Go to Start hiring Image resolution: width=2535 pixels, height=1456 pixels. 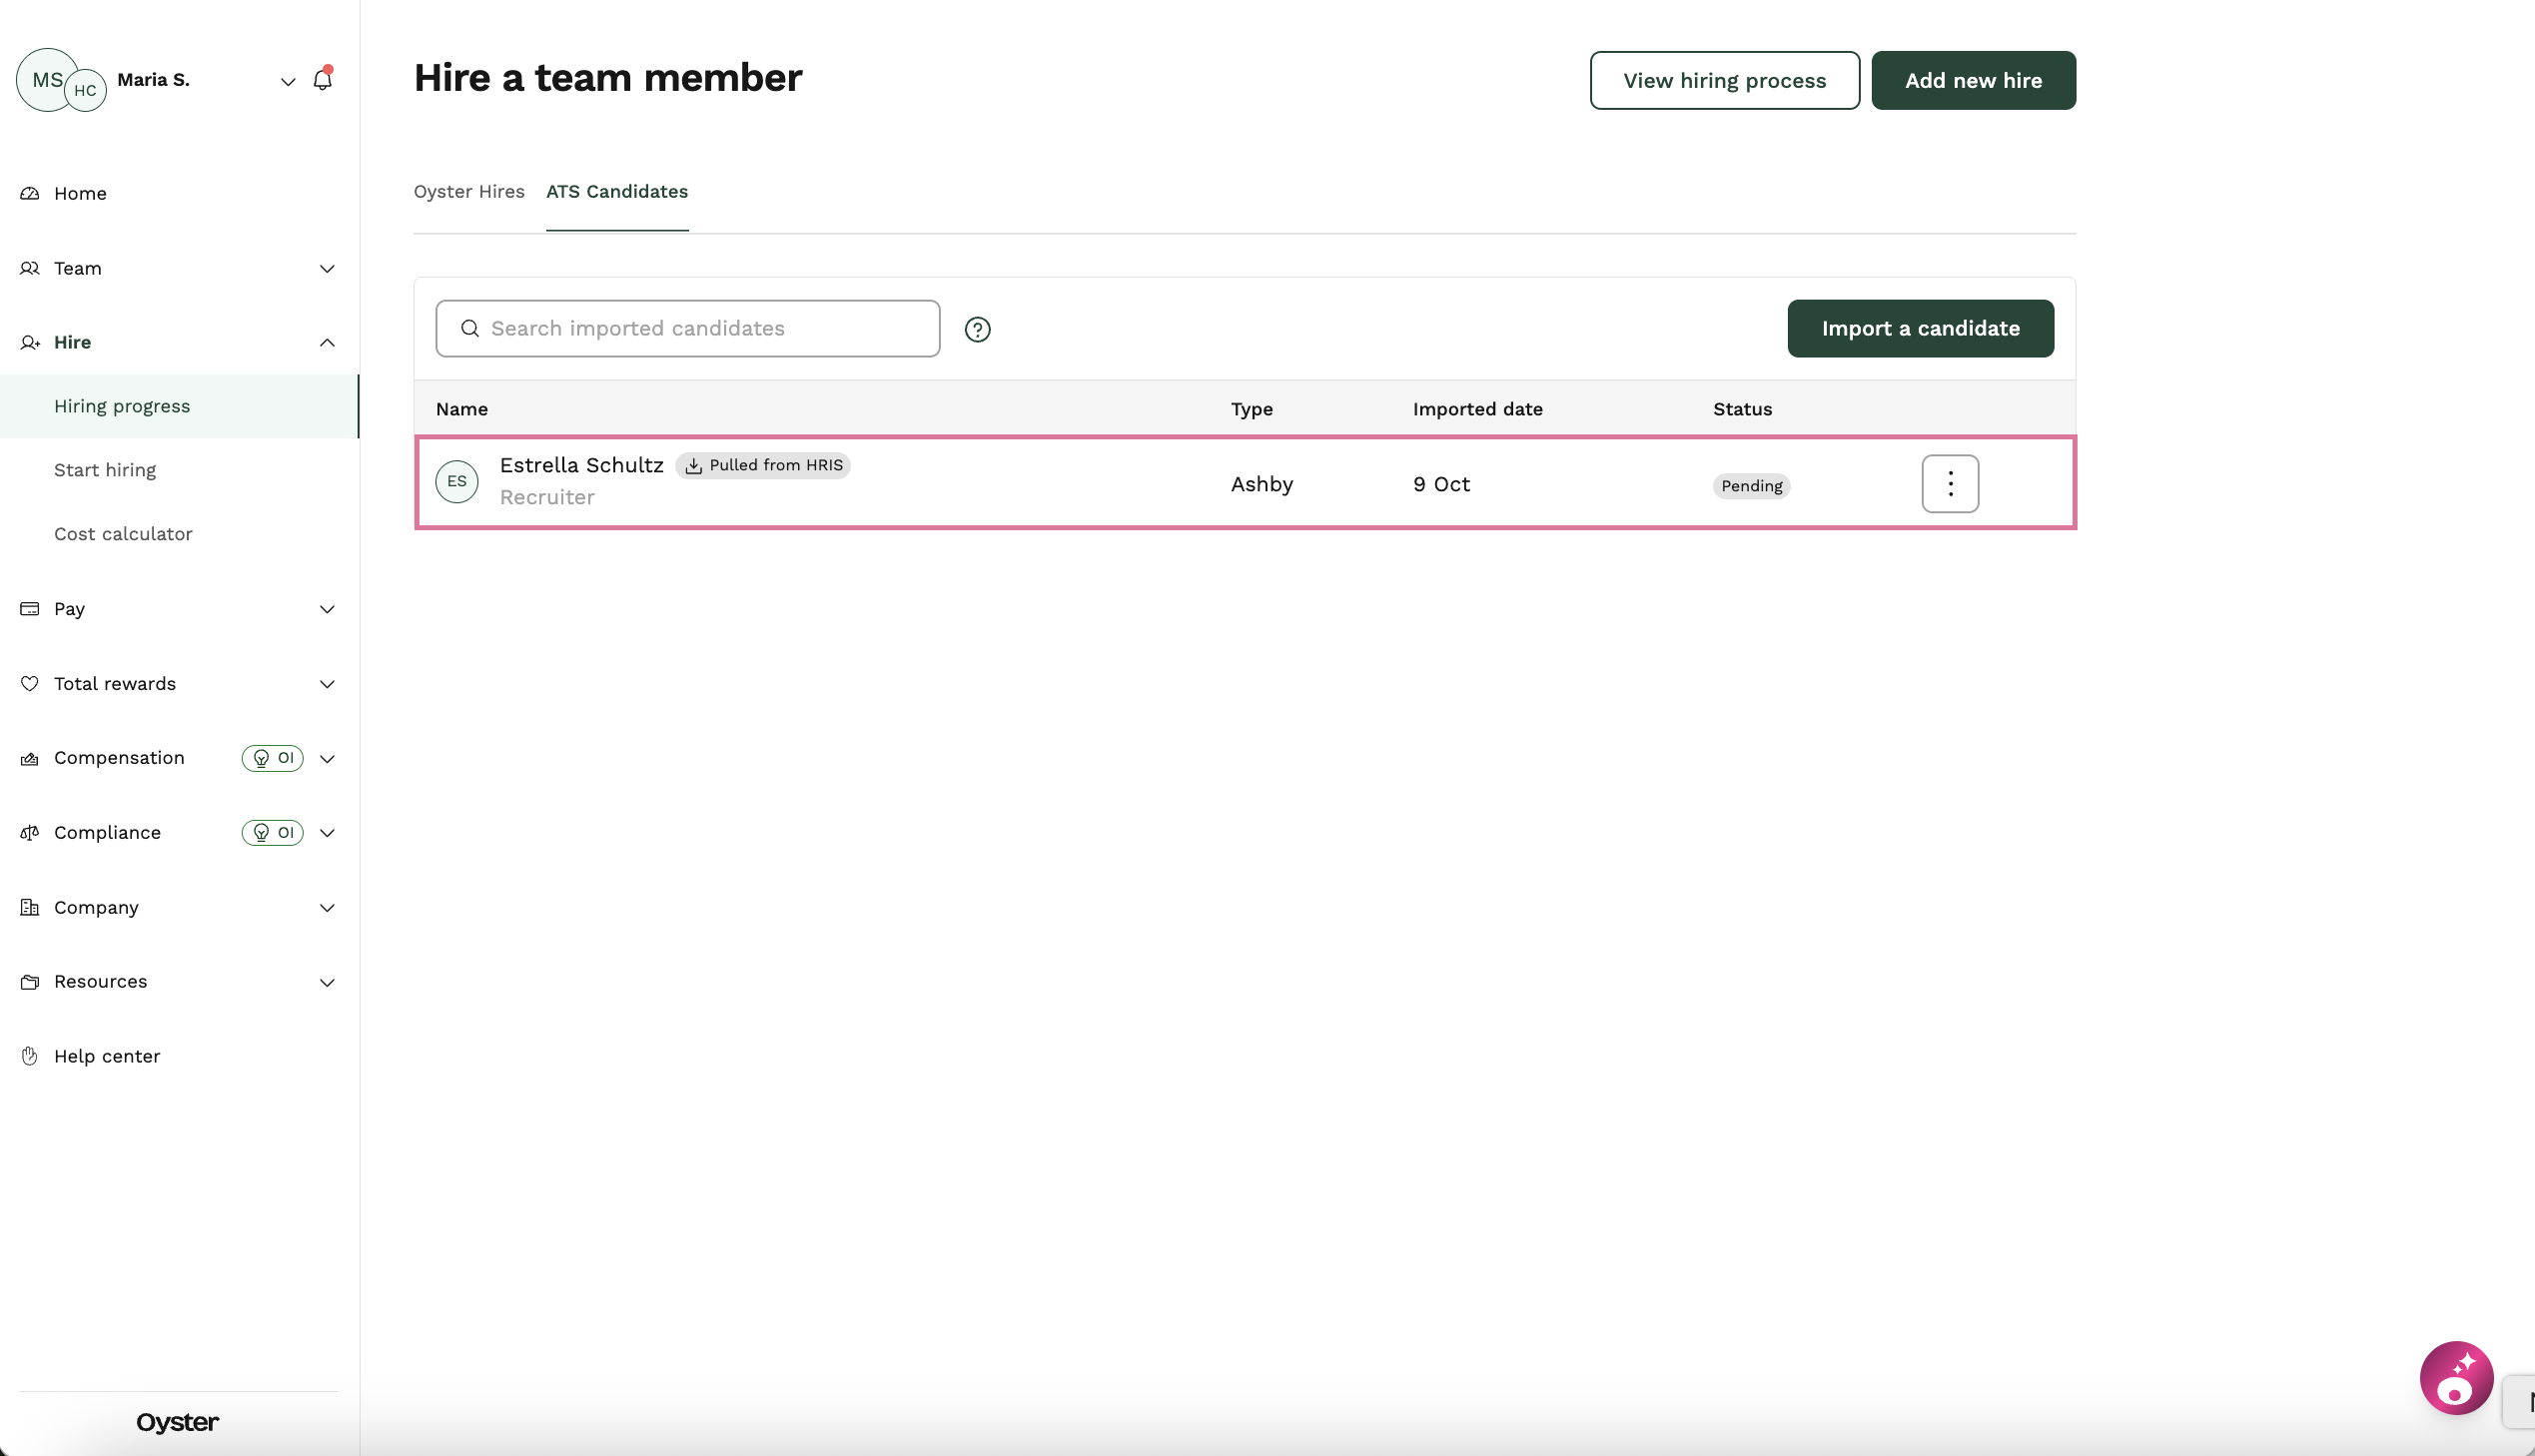click(105, 470)
